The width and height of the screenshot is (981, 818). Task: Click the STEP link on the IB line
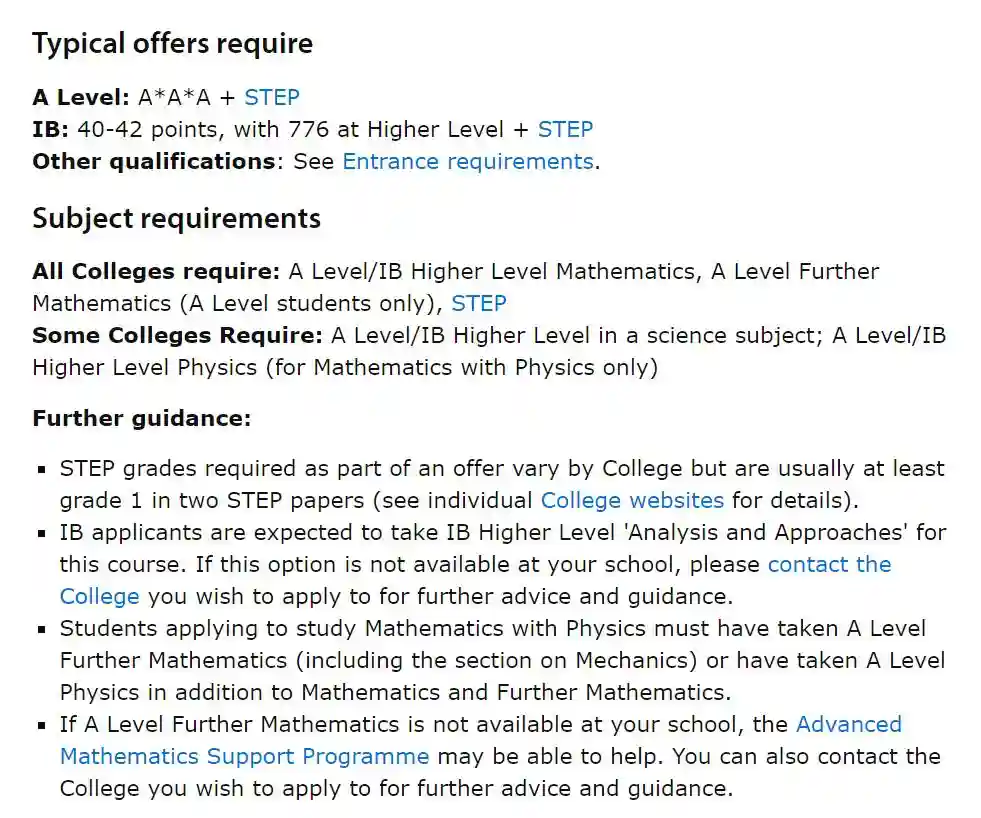tap(565, 129)
